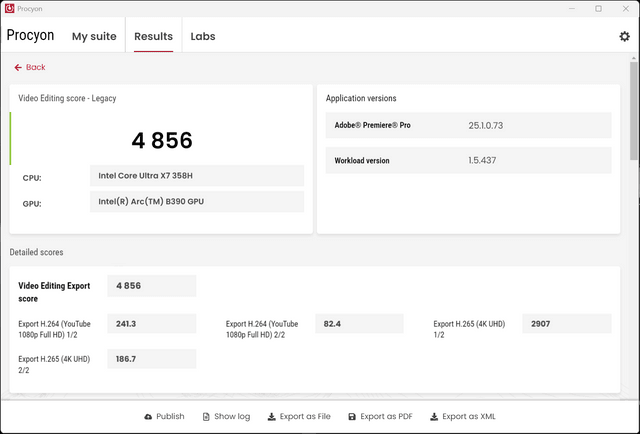This screenshot has width=640, height=434.
Task: Minimize the Procyon window
Action: click(572, 9)
